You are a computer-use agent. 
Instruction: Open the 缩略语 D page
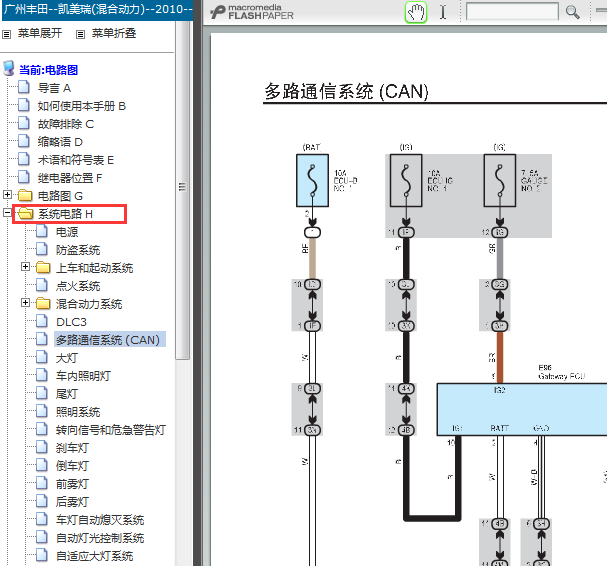pyautogui.click(x=60, y=142)
